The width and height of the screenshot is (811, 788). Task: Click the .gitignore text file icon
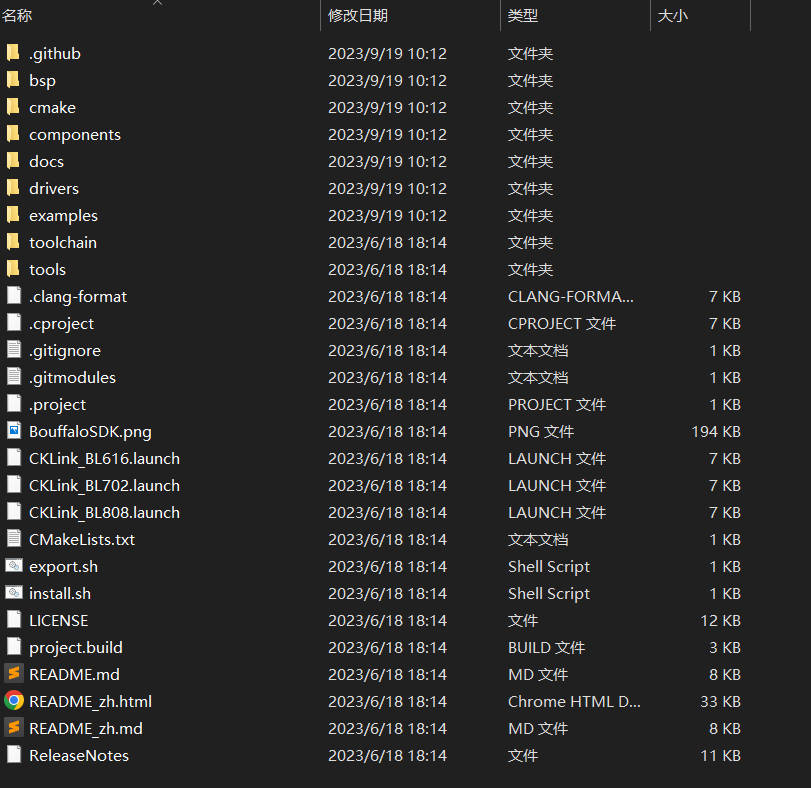coord(14,350)
